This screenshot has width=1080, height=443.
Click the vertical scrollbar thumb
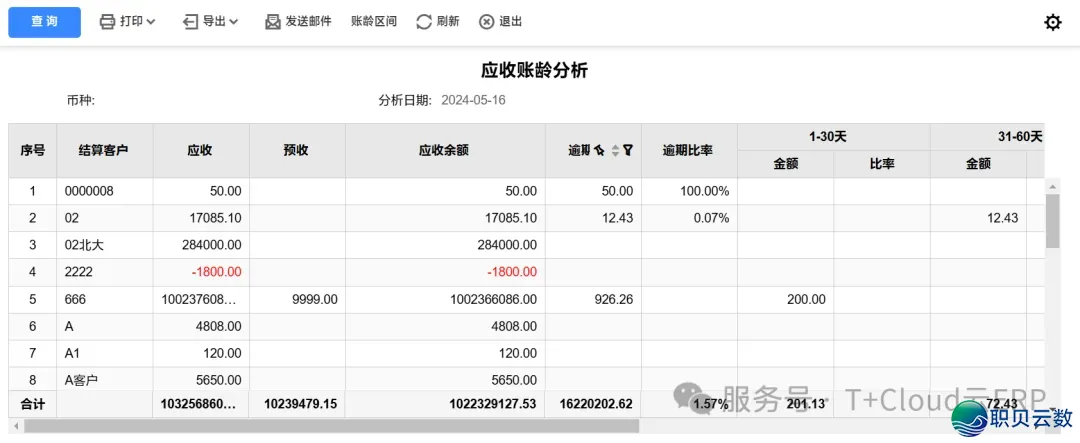pyautogui.click(x=1052, y=220)
